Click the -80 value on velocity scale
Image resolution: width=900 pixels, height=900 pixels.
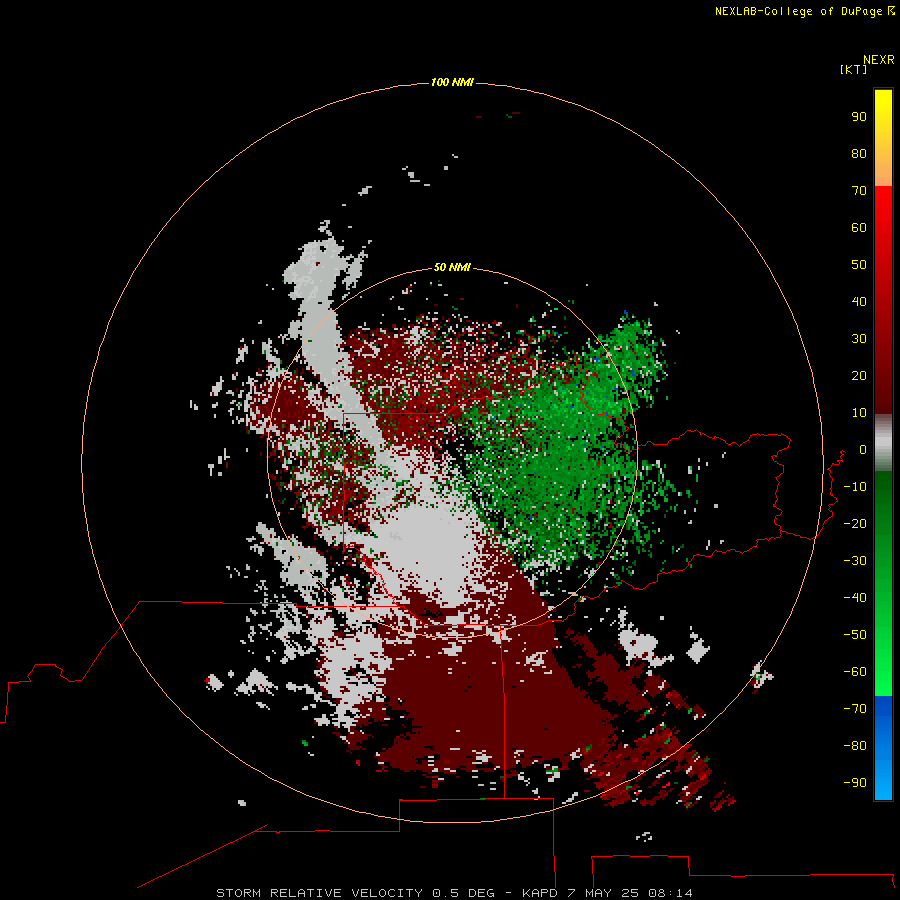855,746
